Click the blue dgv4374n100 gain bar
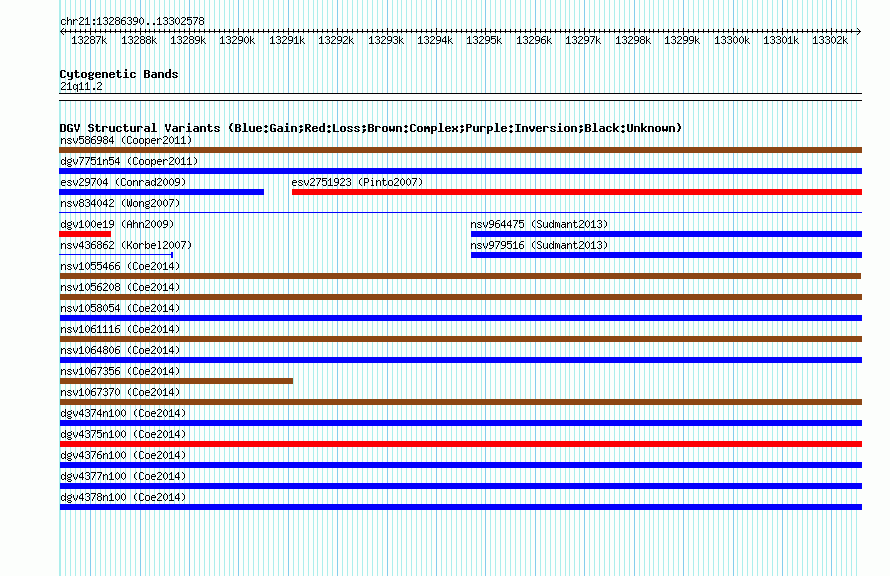 tap(460, 423)
